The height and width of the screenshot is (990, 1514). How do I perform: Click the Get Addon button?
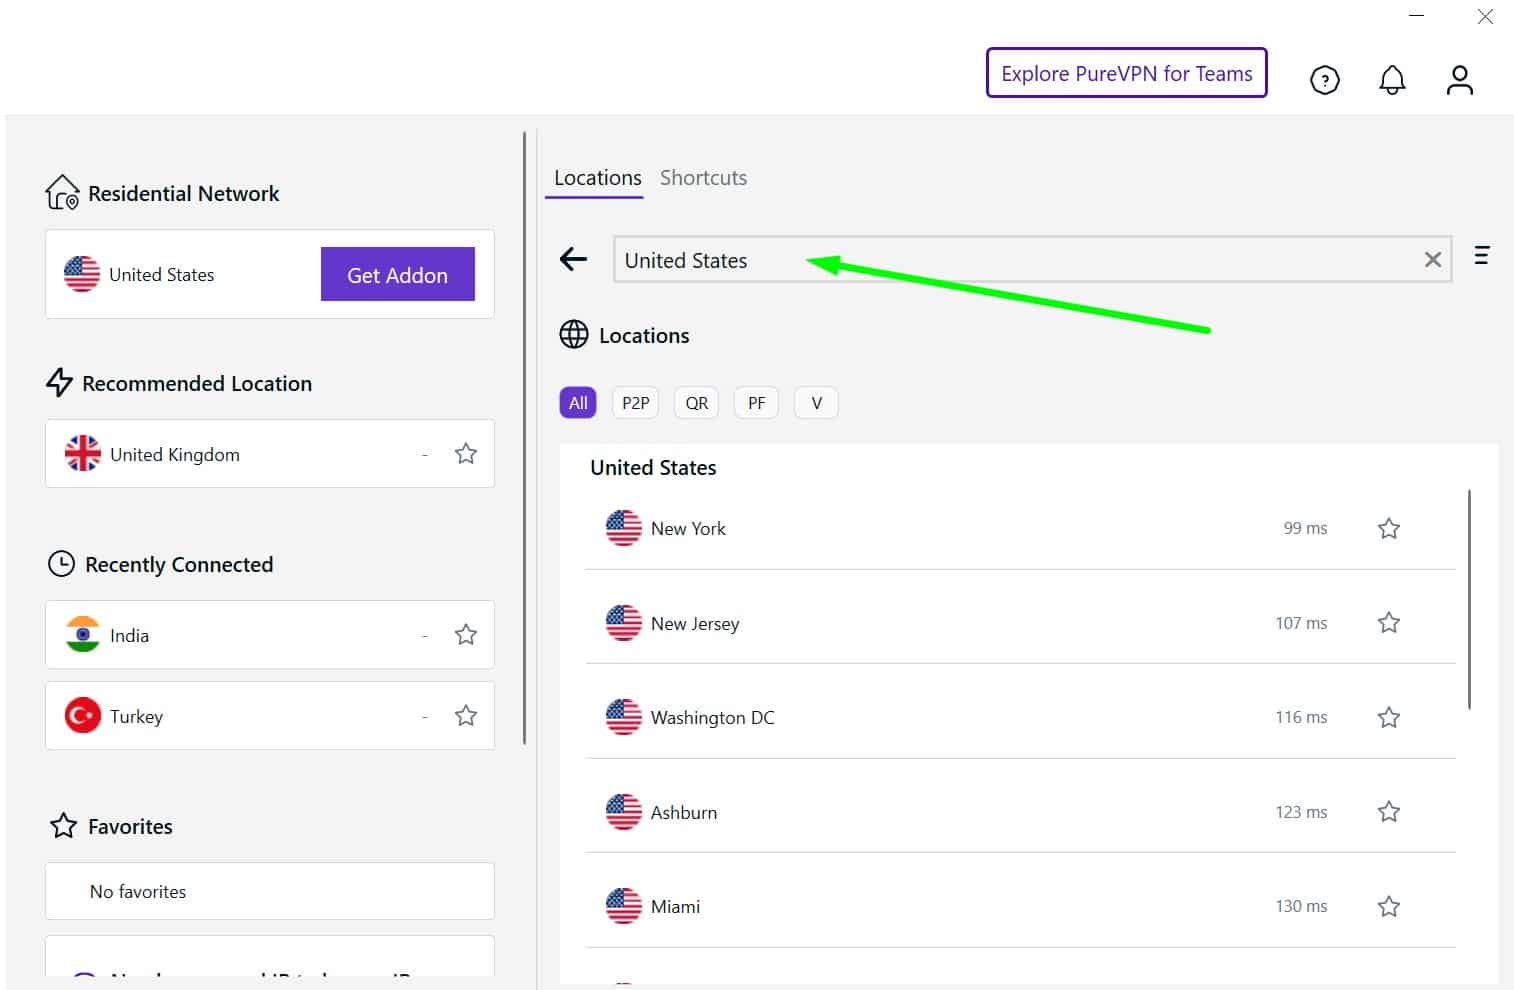(x=397, y=275)
